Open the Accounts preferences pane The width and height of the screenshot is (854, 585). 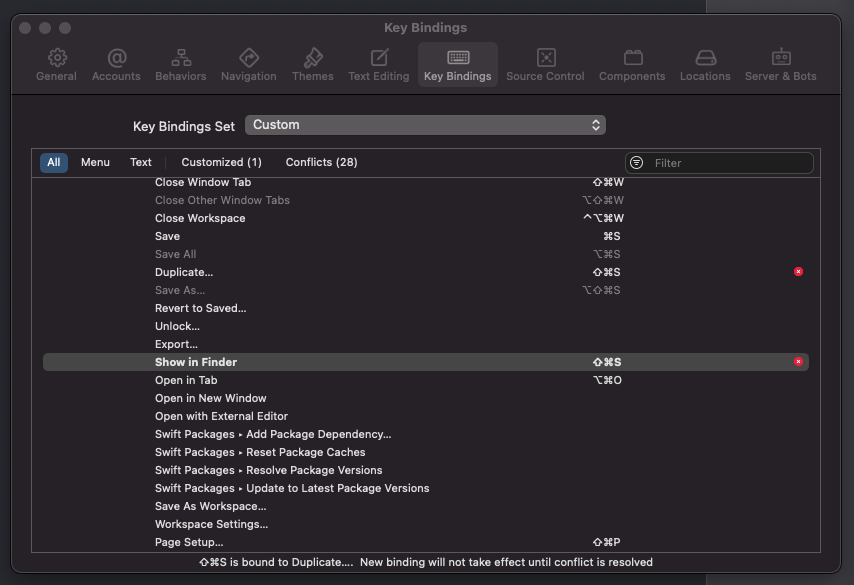[x=116, y=65]
